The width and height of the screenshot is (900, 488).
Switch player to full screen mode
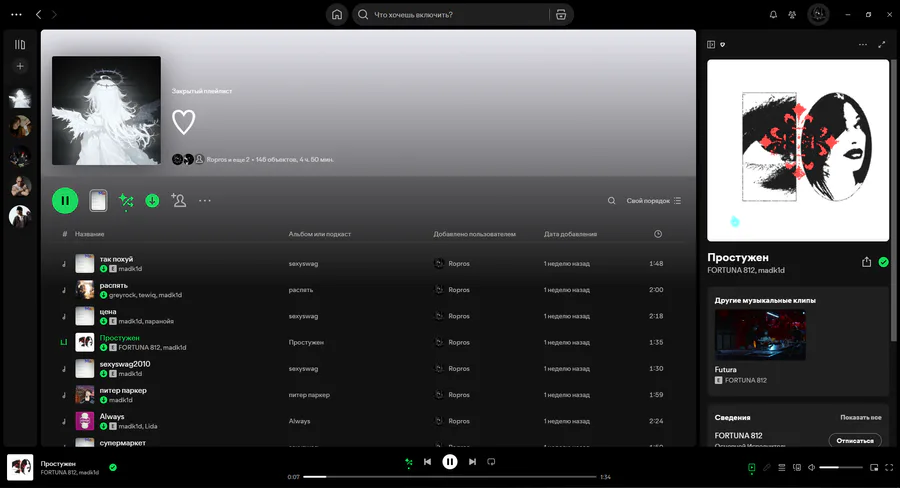coord(889,467)
